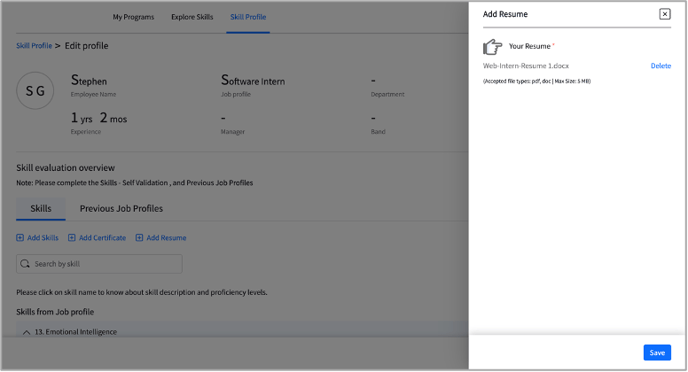Save the resume
Image resolution: width=688 pixels, height=372 pixels.
657,353
